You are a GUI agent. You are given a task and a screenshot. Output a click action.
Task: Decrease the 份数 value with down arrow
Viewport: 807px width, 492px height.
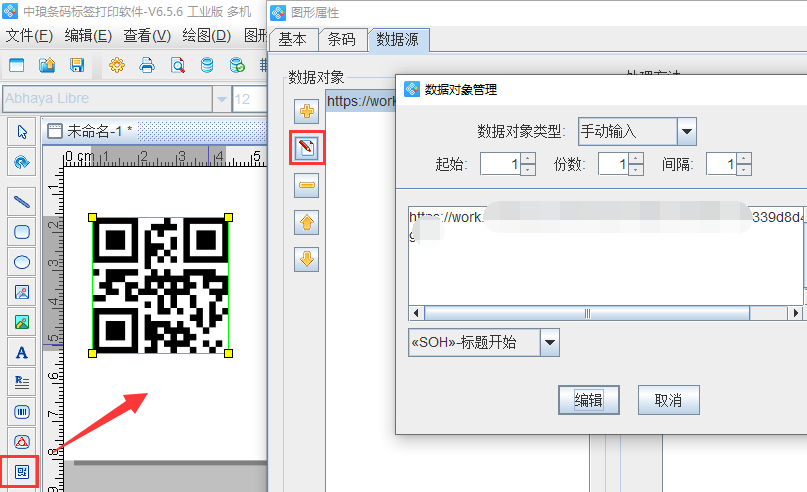(636, 170)
